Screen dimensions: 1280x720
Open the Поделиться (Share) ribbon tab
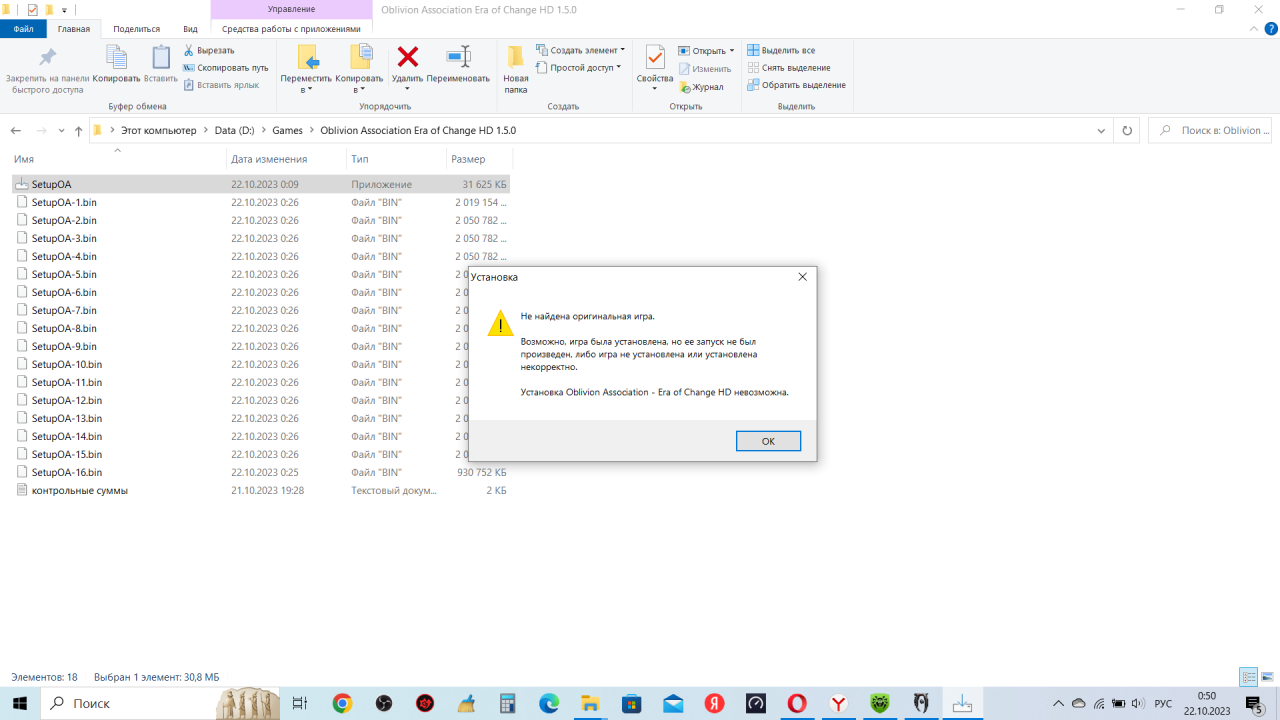click(136, 29)
